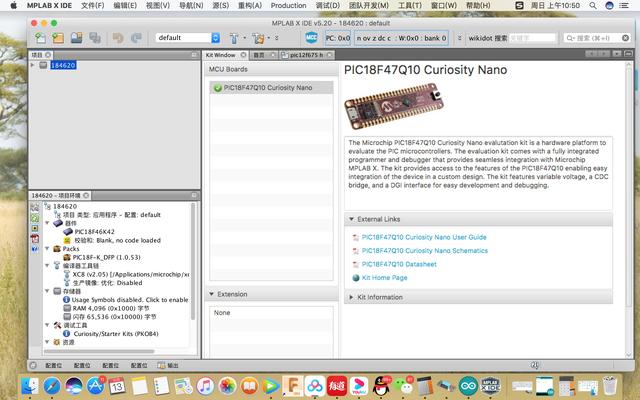Click the Redo arrow icon

click(x=136, y=38)
